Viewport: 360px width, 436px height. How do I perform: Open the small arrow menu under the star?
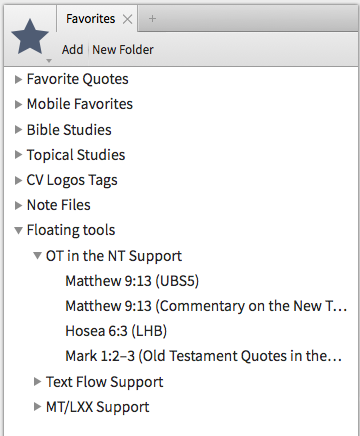(x=49, y=61)
